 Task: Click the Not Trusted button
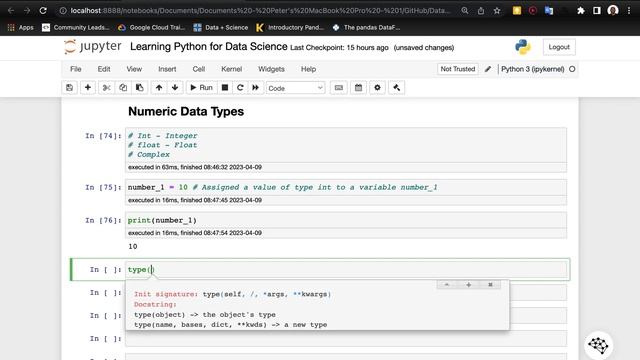[x=458, y=69]
